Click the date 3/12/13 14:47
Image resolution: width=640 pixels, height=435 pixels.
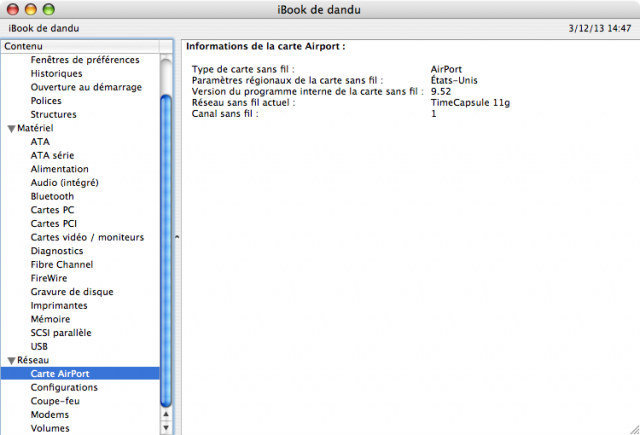point(600,29)
